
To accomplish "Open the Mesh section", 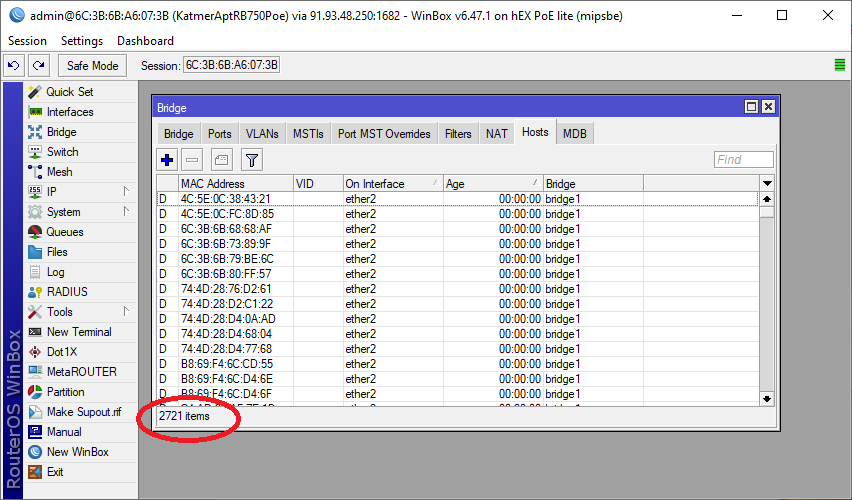I will coord(80,172).
